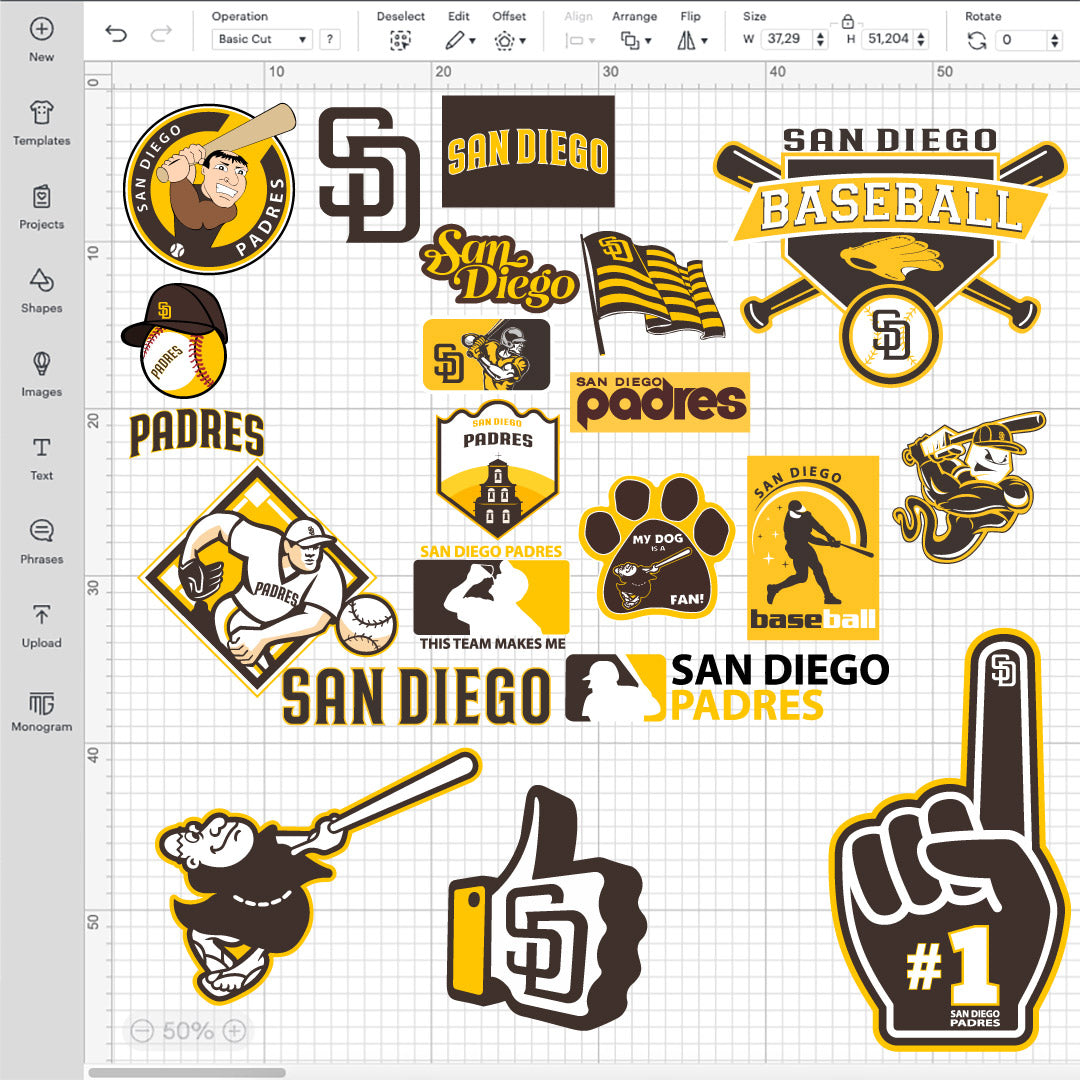Expand the Edit dropdown
The image size is (1080, 1080).
coord(460,40)
